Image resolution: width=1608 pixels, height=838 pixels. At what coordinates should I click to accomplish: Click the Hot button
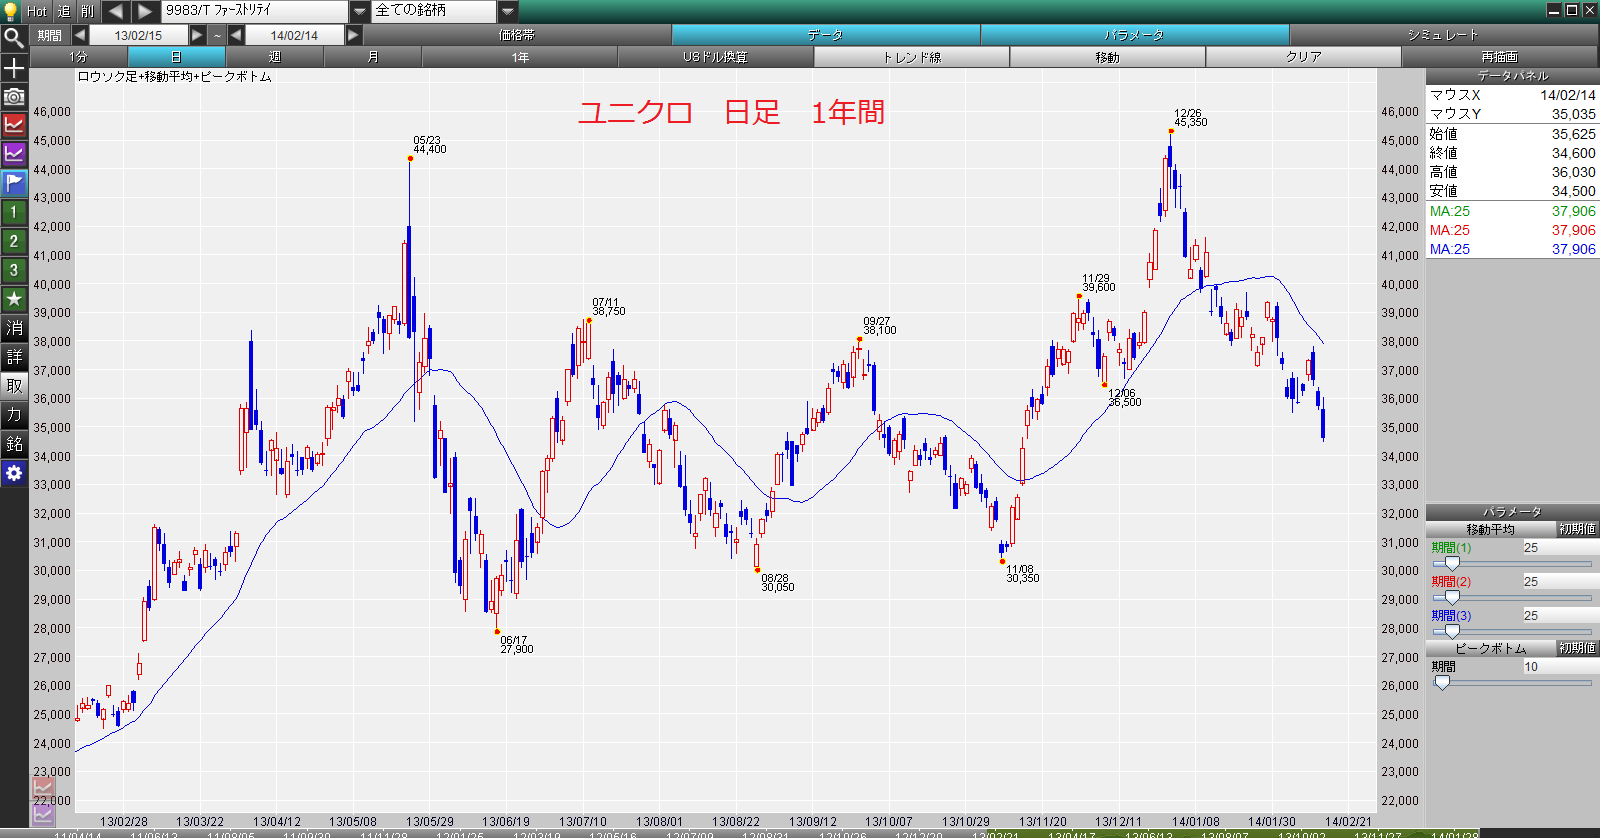[x=37, y=11]
